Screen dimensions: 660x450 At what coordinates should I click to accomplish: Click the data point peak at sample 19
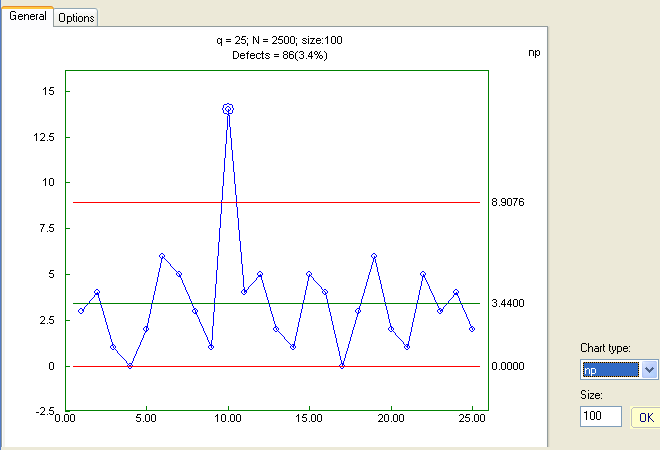(x=374, y=256)
